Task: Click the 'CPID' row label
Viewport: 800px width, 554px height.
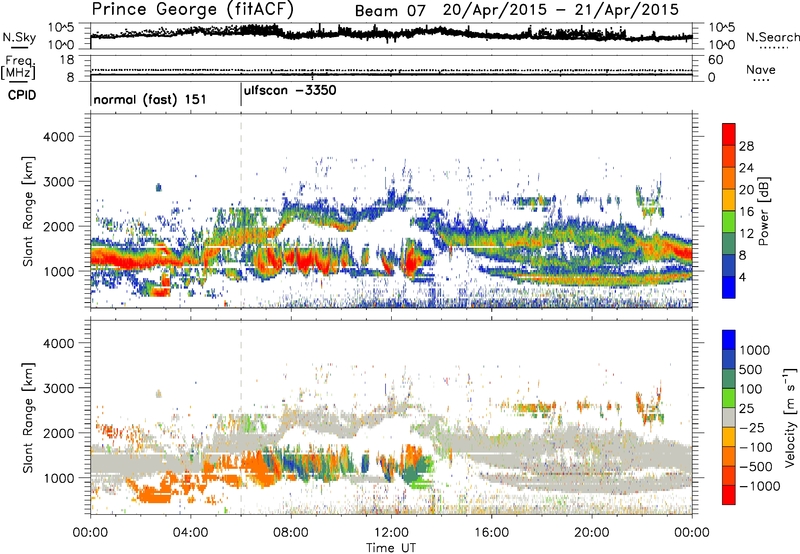Action: [x=22, y=95]
